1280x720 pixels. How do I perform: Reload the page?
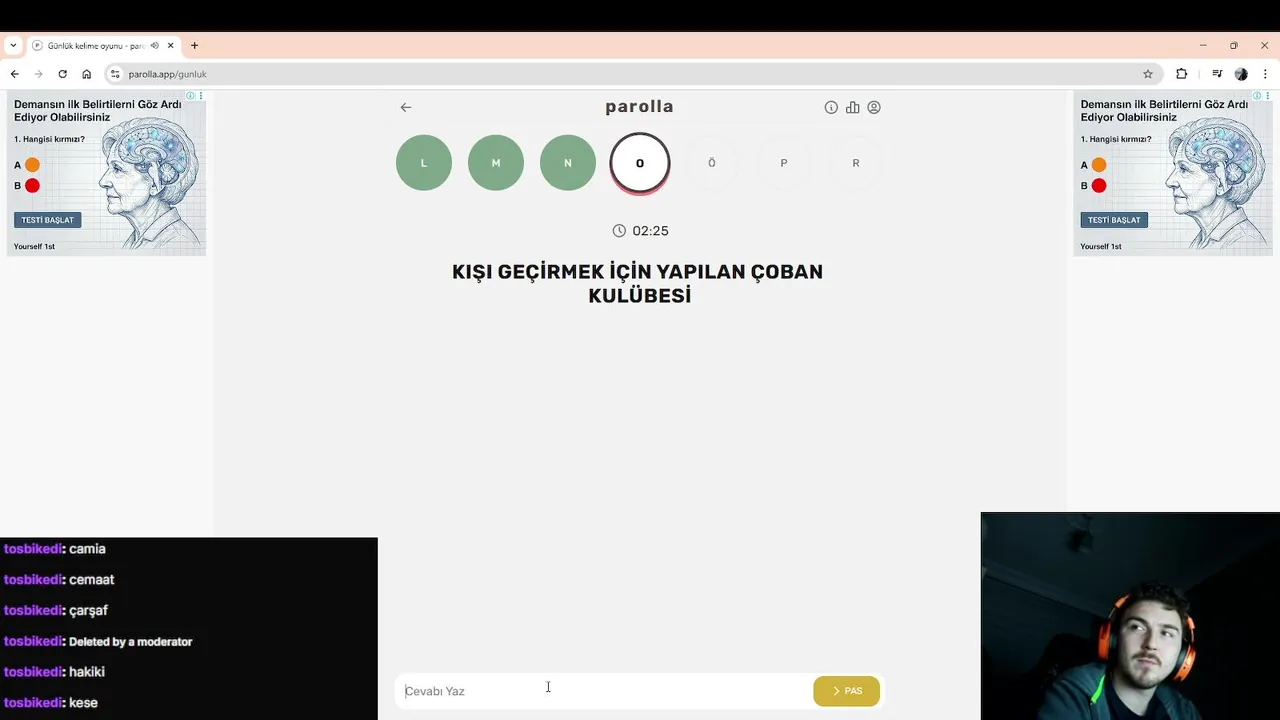point(62,74)
